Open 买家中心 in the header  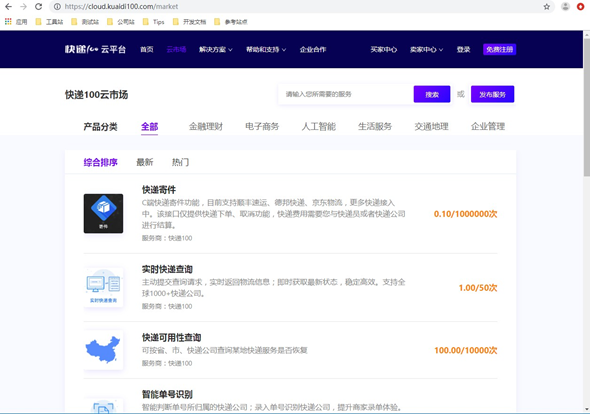tap(383, 49)
